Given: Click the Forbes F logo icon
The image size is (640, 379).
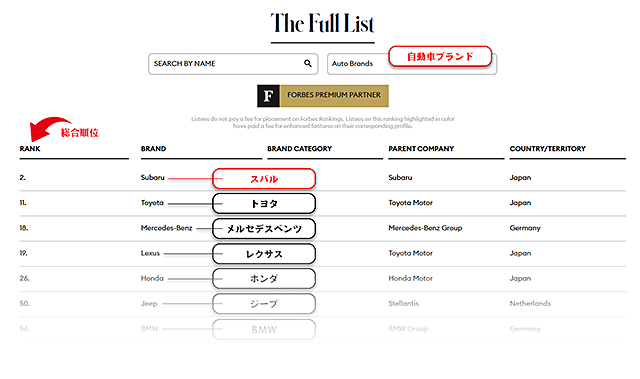Looking at the screenshot, I should click(268, 96).
